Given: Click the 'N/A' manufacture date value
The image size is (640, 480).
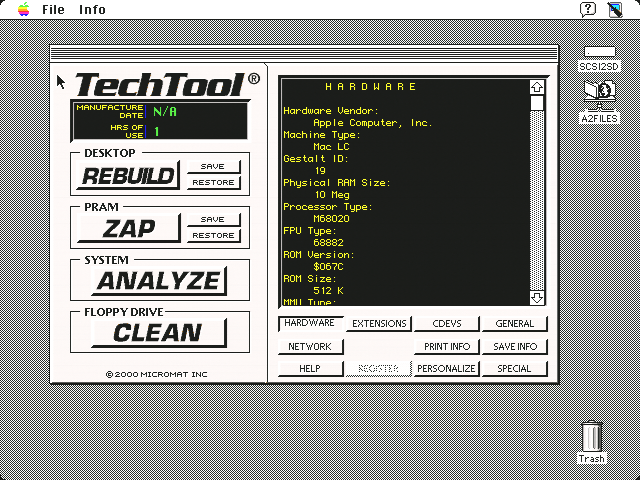Looking at the screenshot, I should [165, 111].
